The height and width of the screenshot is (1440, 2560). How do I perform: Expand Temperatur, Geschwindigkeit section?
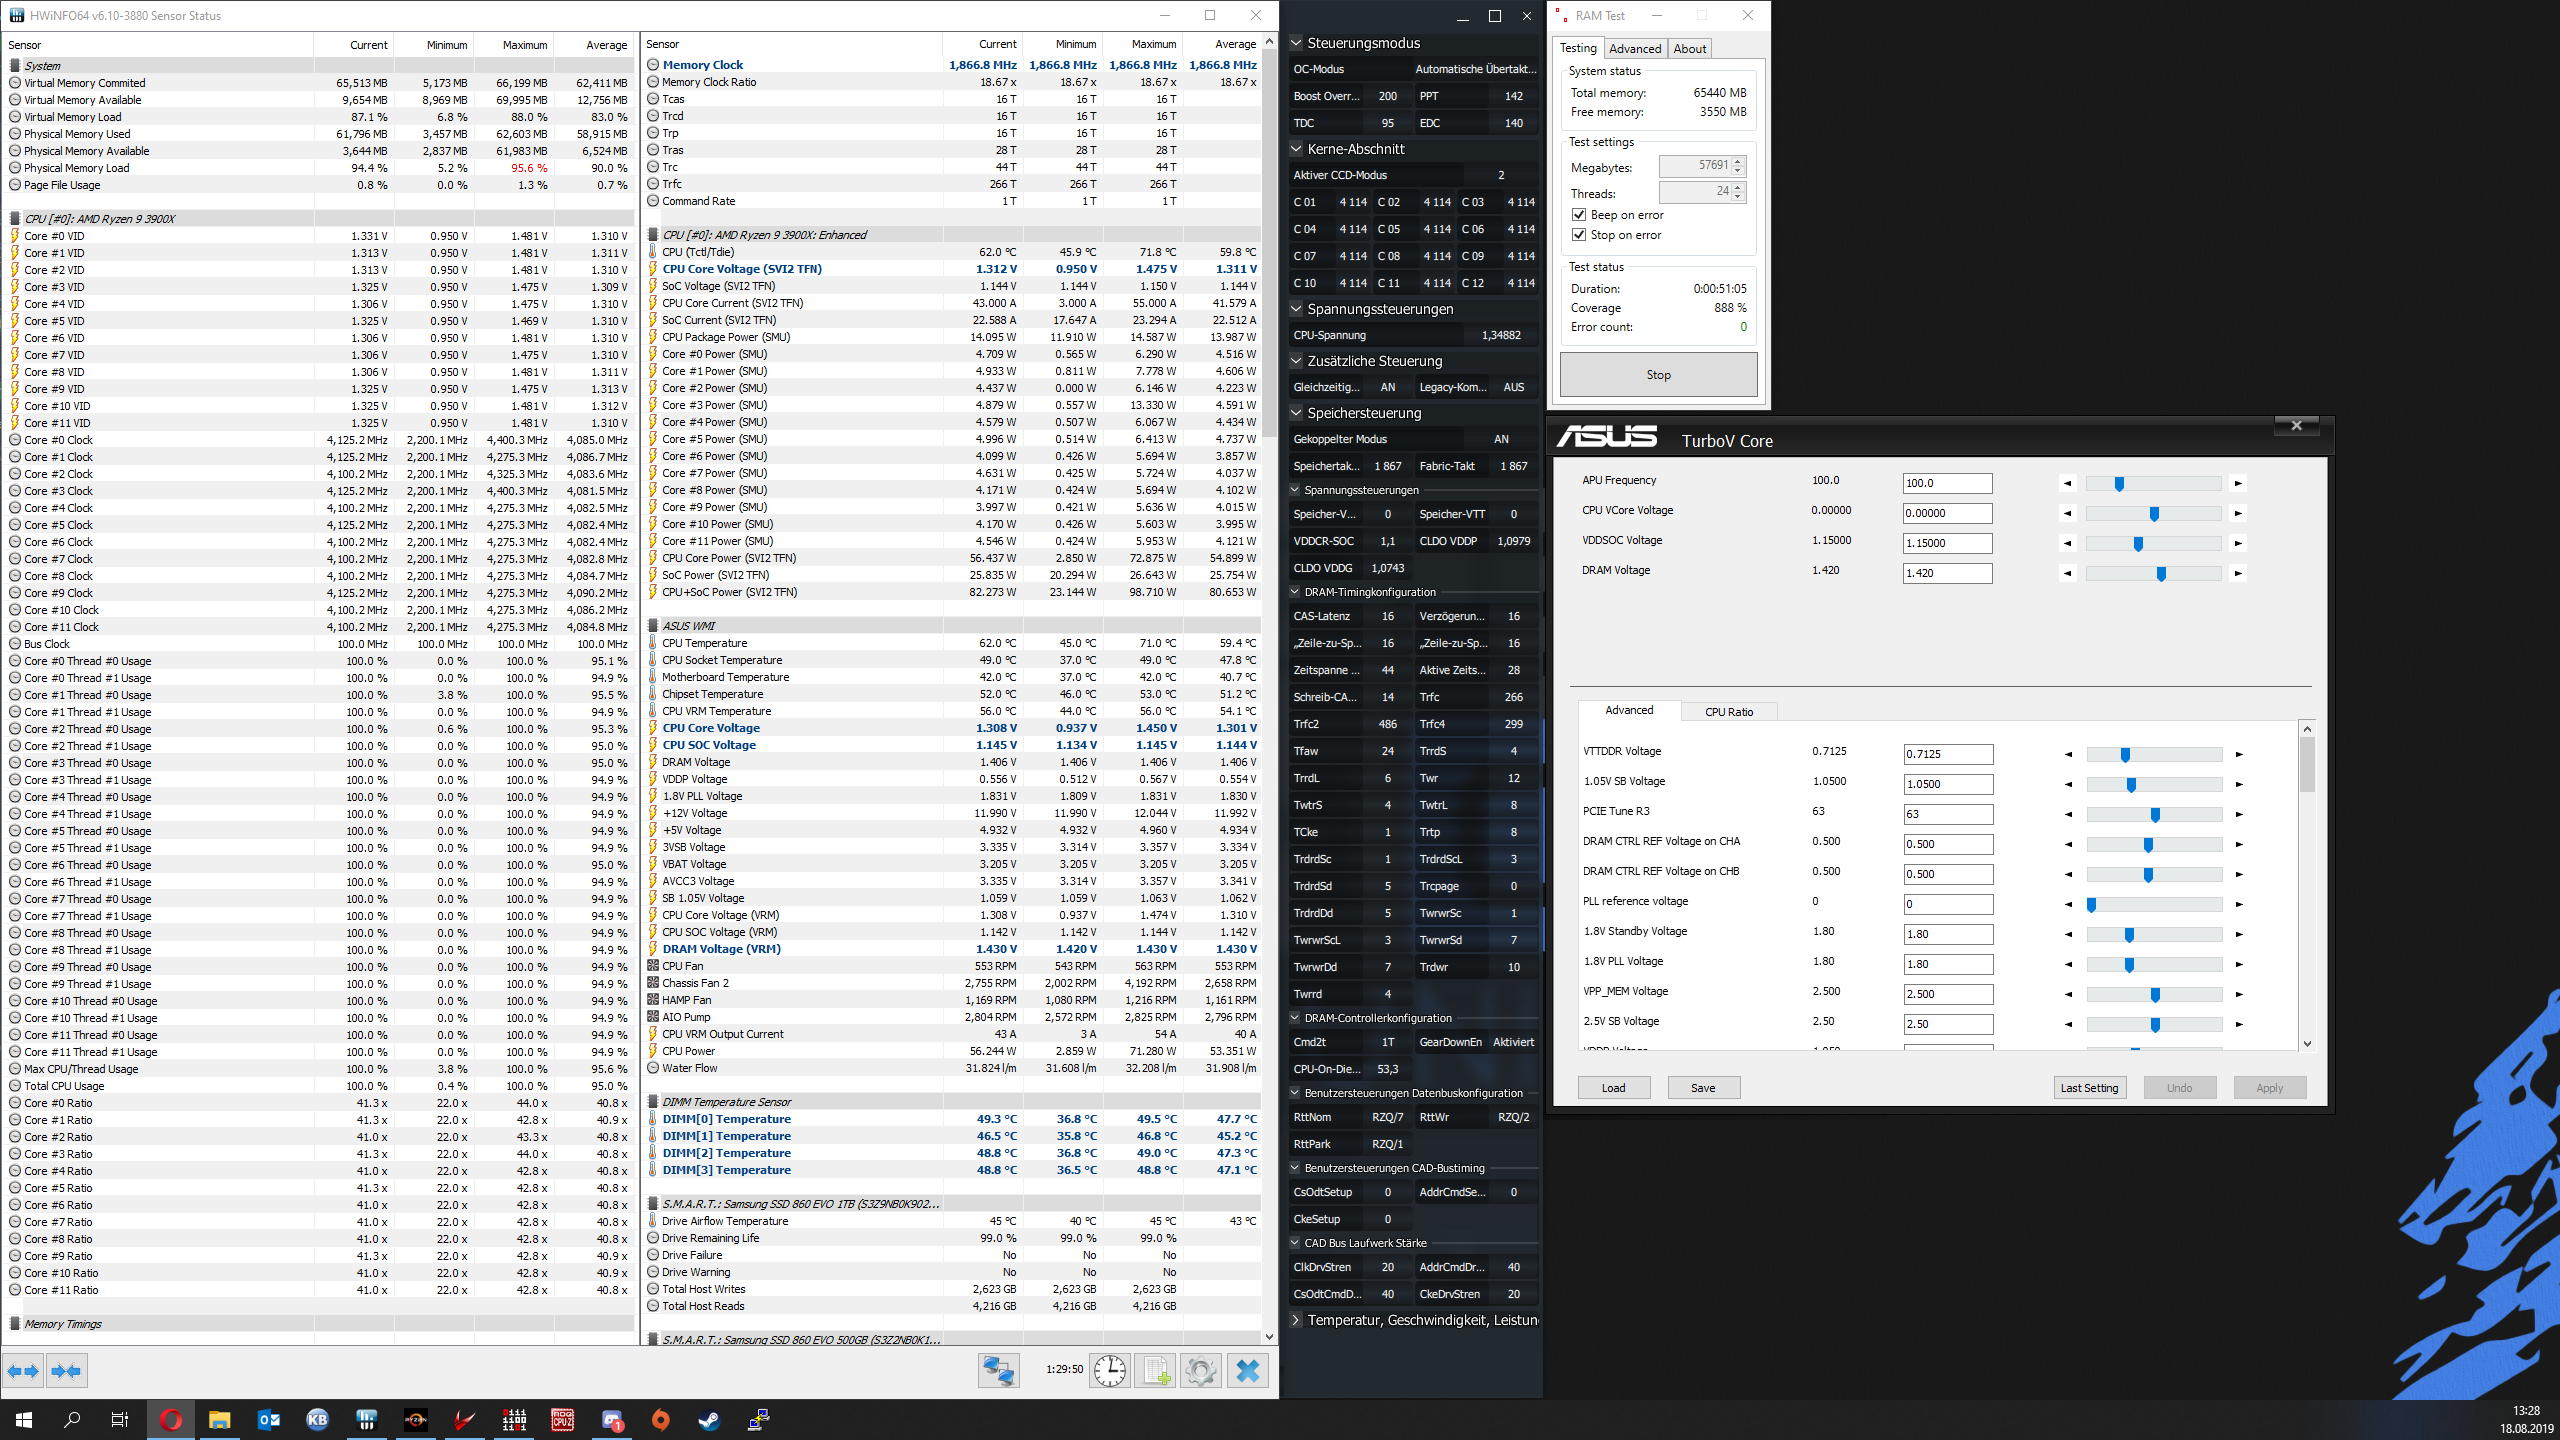(x=1296, y=1320)
